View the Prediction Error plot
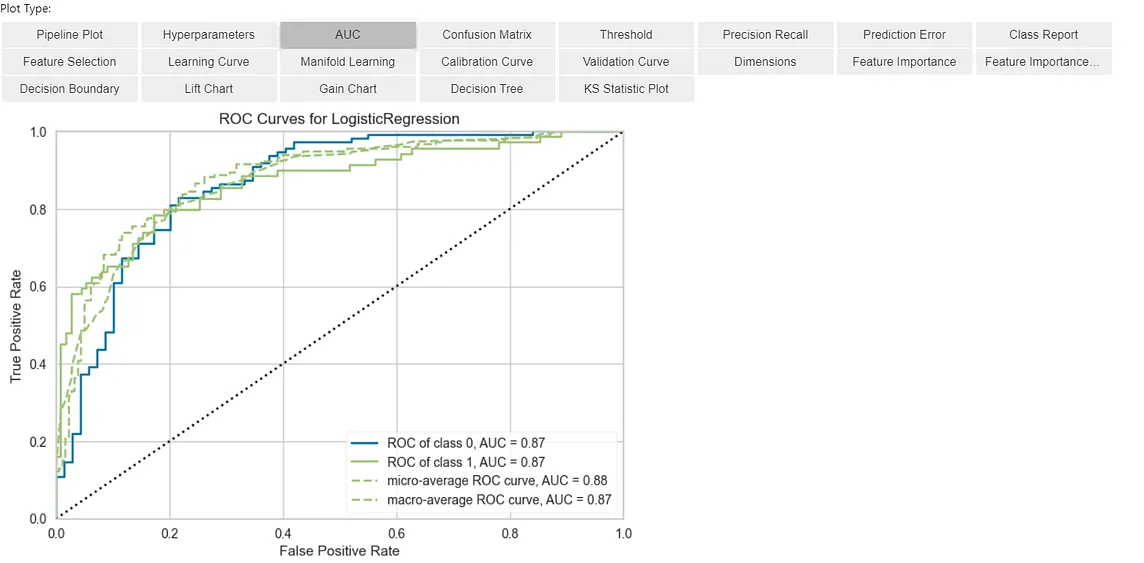This screenshot has width=1144, height=563. (x=905, y=34)
